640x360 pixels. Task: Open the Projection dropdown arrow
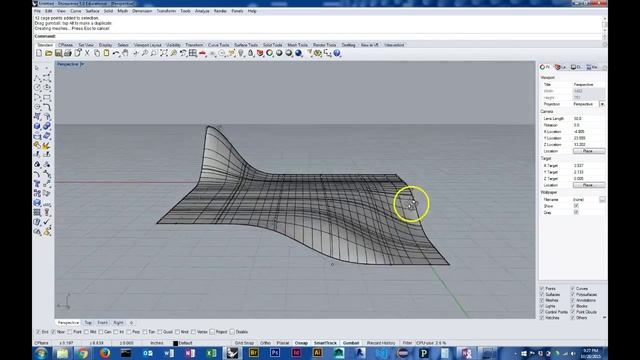click(x=602, y=104)
